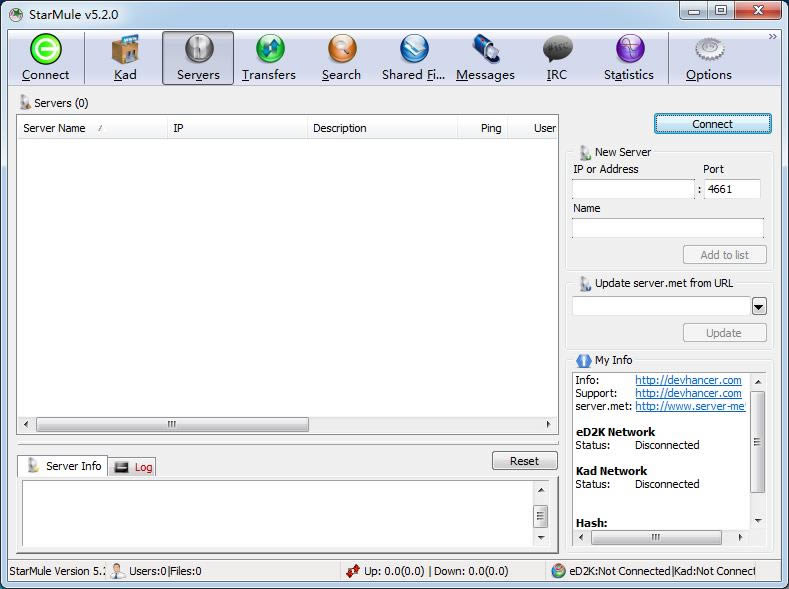Click the Add to list button
Viewport: 789px width, 589px height.
click(725, 255)
